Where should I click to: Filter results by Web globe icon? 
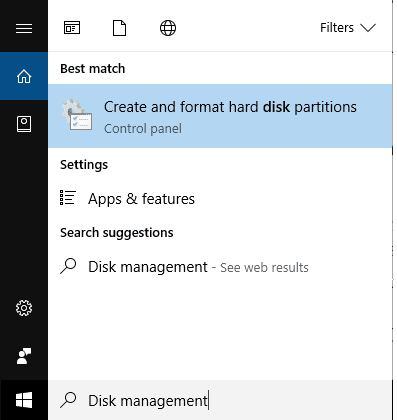point(168,28)
